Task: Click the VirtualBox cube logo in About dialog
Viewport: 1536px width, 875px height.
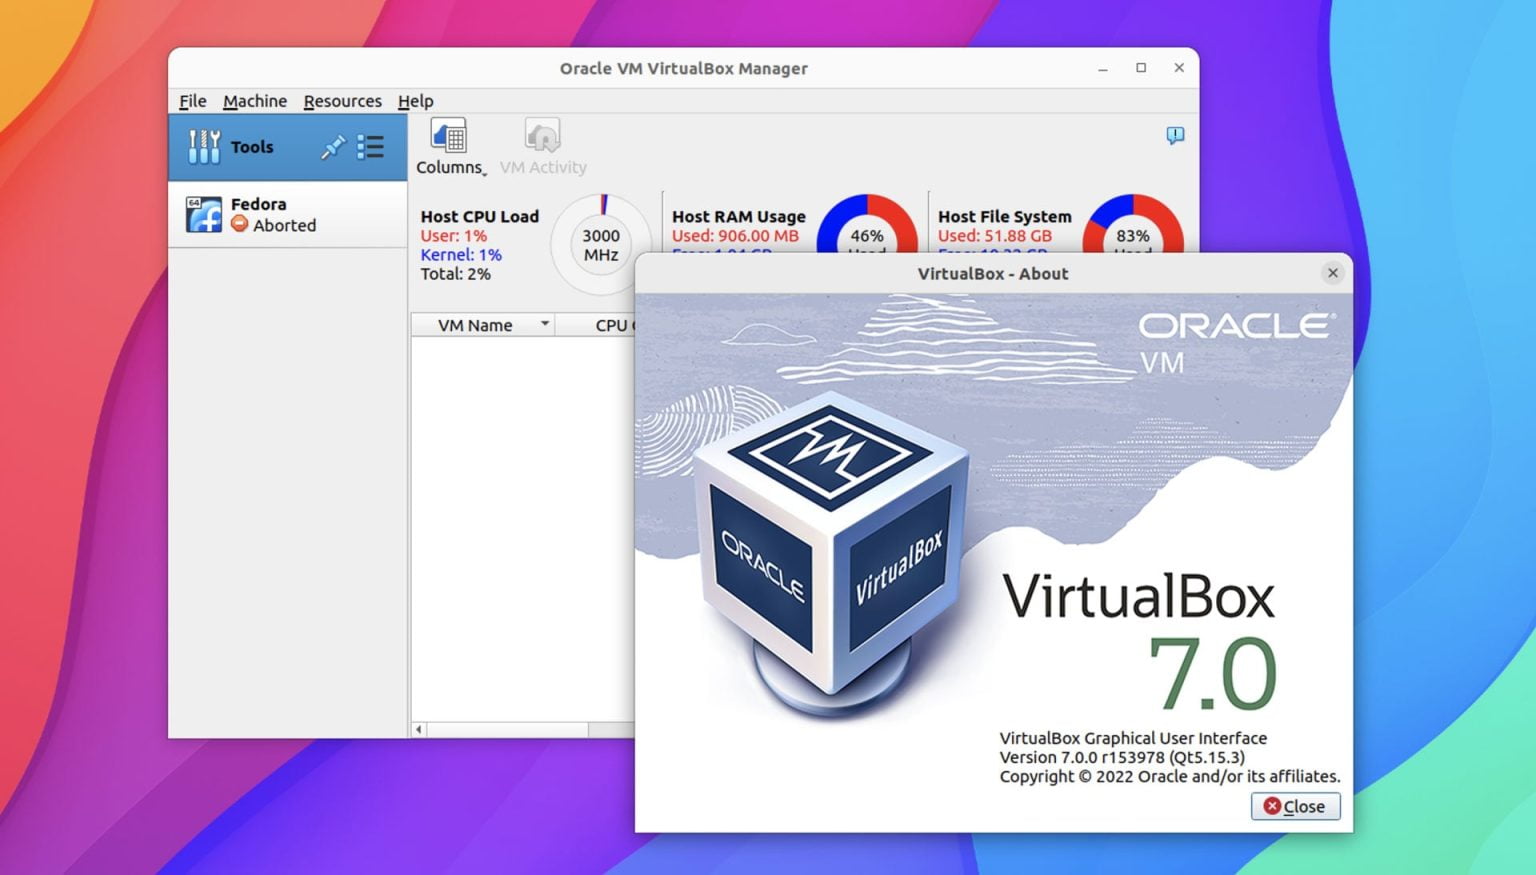Action: pyautogui.click(x=830, y=550)
